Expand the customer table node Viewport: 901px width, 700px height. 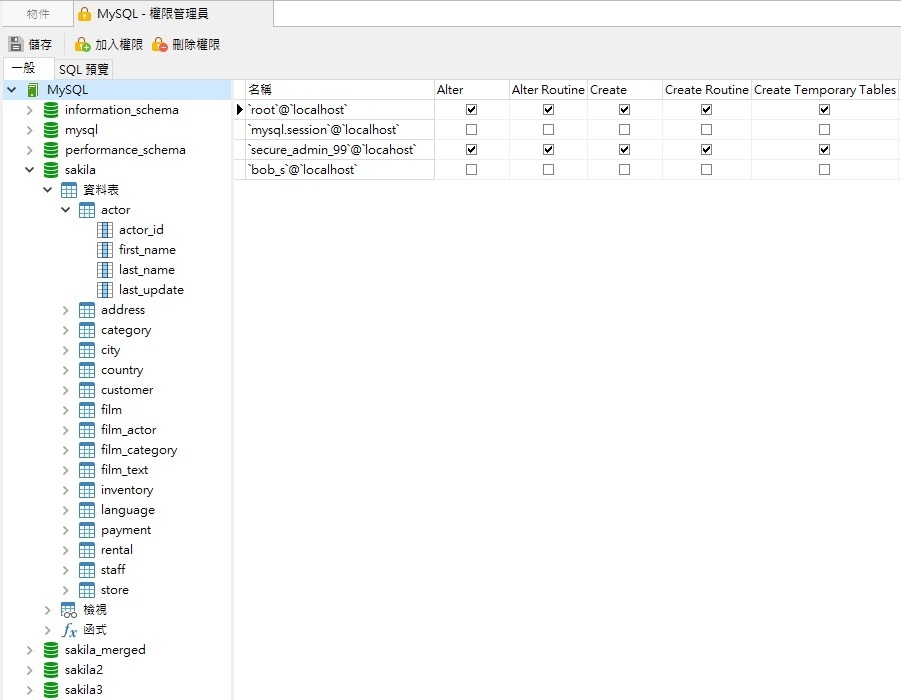pyautogui.click(x=66, y=390)
